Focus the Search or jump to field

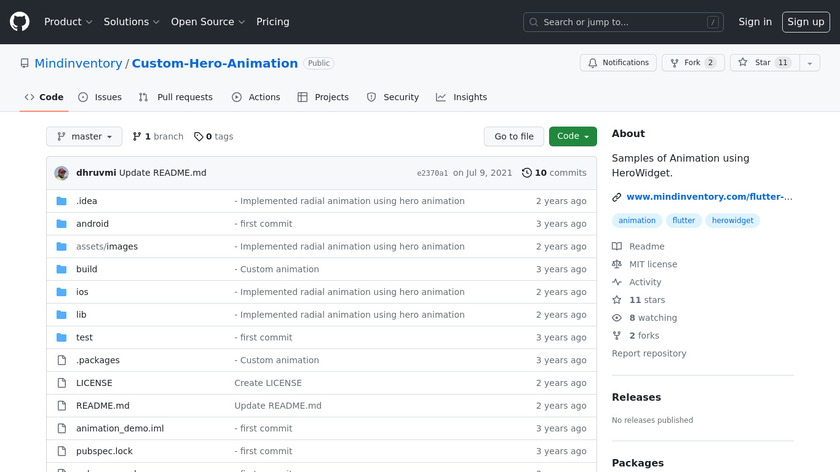623,22
